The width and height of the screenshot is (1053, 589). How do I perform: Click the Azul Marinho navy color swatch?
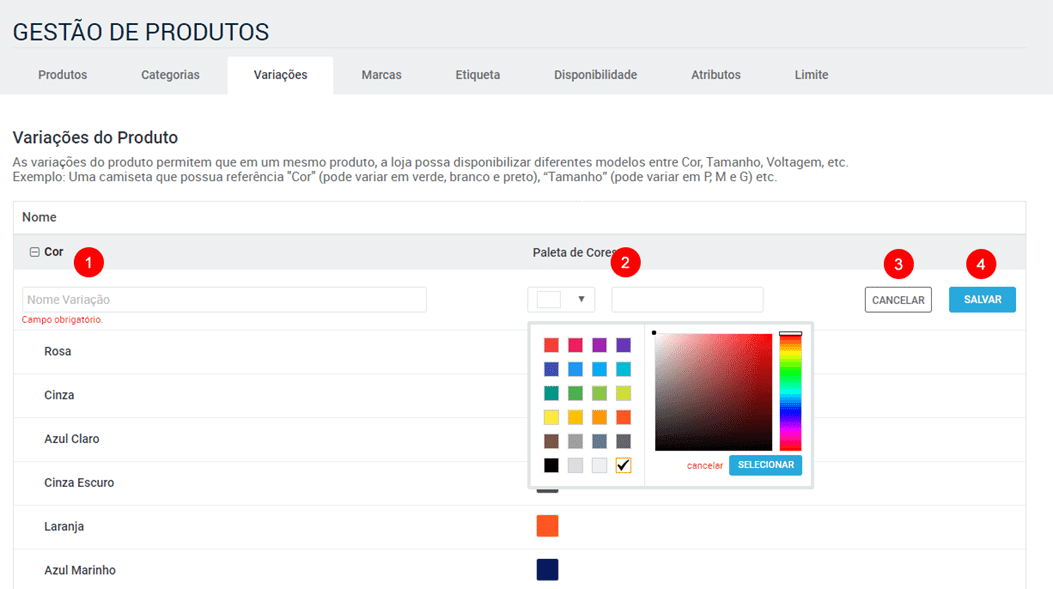pos(547,570)
